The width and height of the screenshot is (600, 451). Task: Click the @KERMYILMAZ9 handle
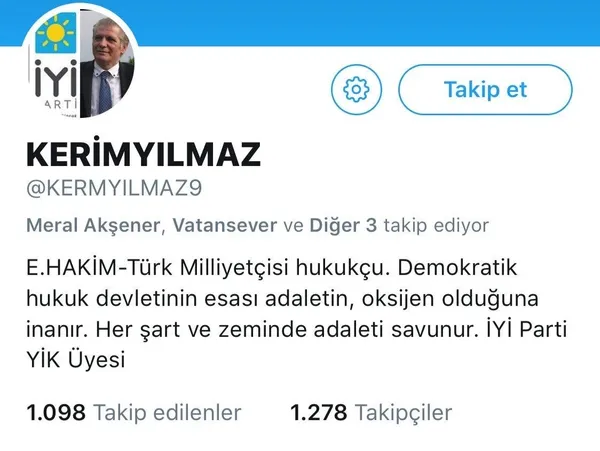[114, 188]
